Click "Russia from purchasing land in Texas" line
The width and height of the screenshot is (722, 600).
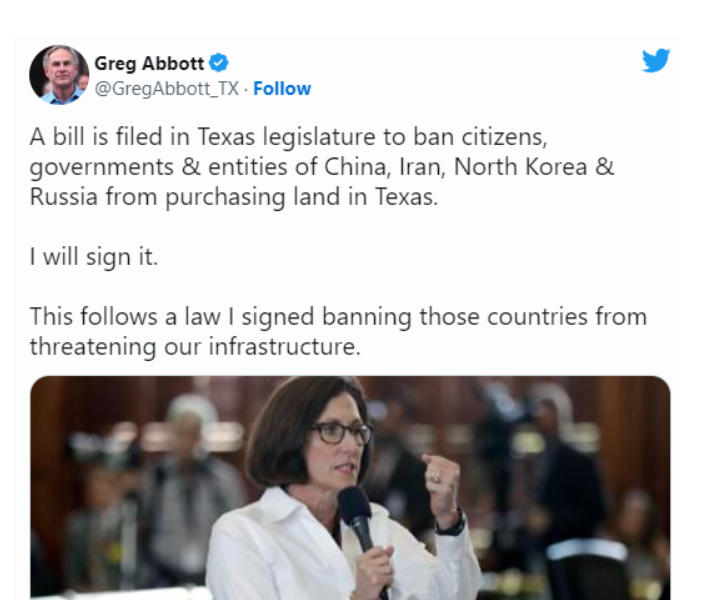point(234,197)
